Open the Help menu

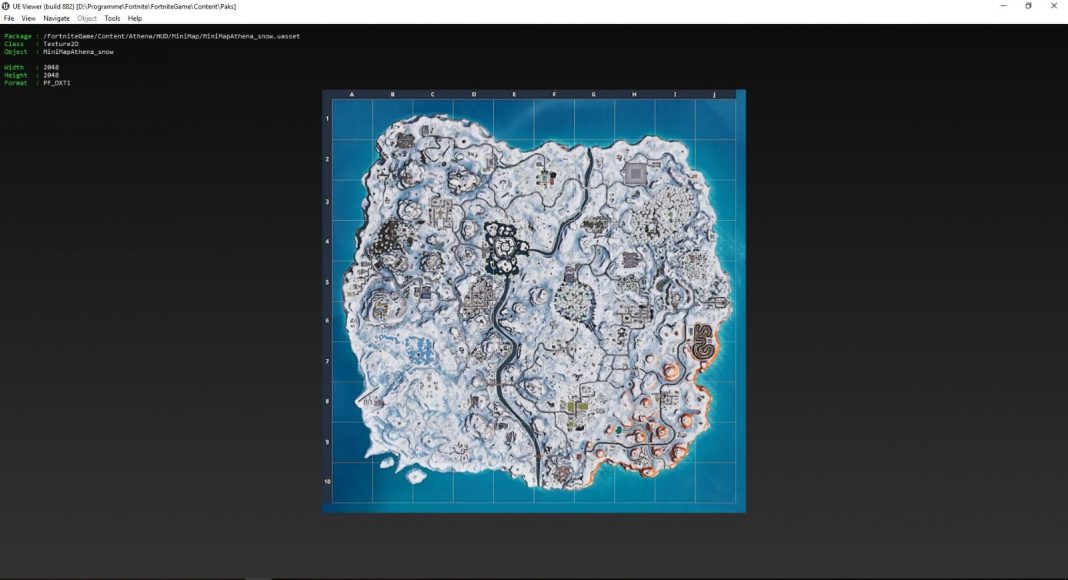click(135, 18)
